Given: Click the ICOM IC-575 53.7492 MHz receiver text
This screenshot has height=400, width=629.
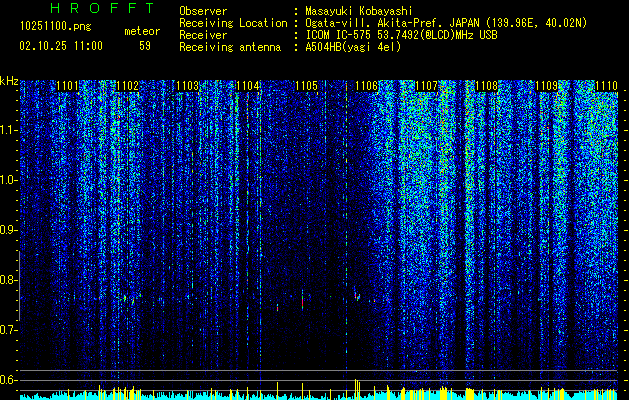Looking at the screenshot, I should pyautogui.click(x=402, y=35).
